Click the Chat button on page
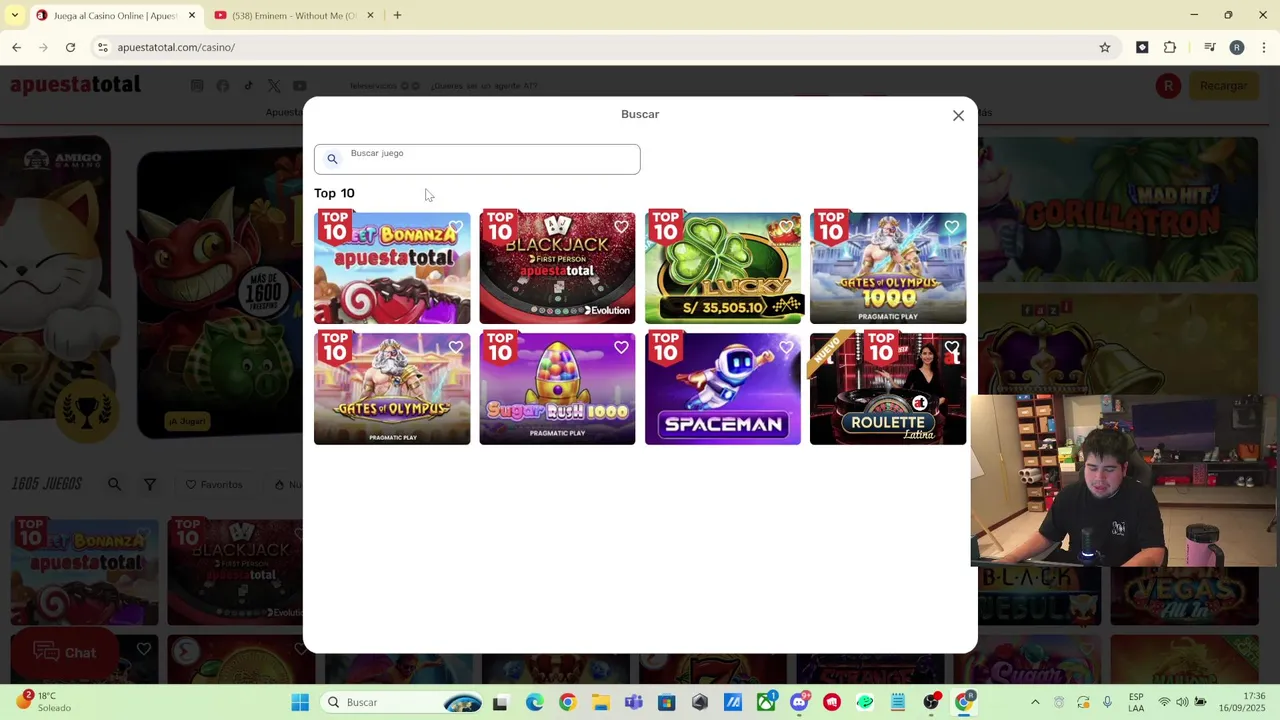 point(66,653)
